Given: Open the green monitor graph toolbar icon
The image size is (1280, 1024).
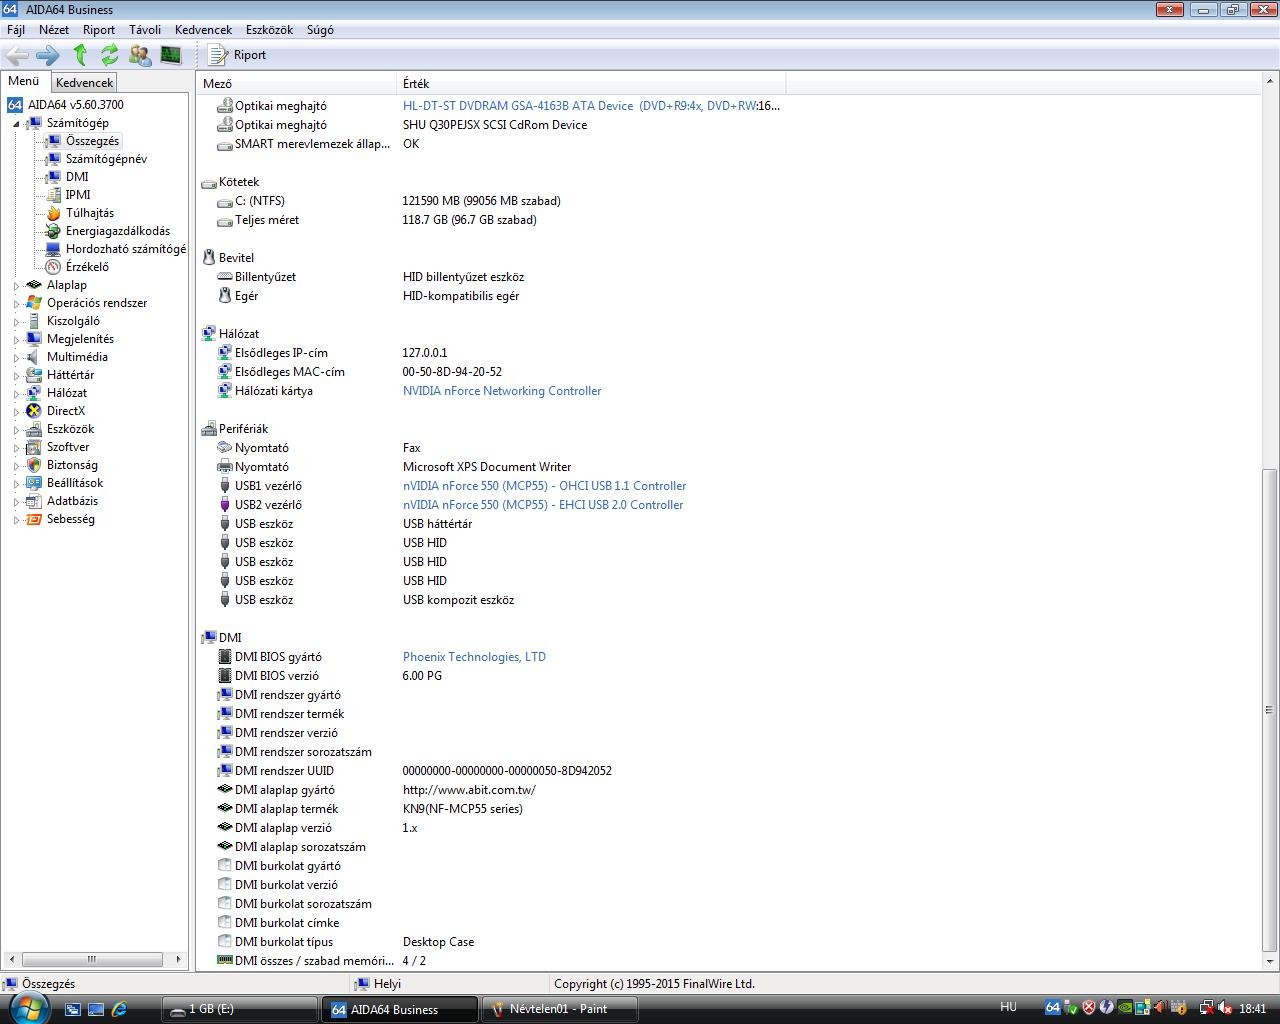Looking at the screenshot, I should pyautogui.click(x=171, y=55).
